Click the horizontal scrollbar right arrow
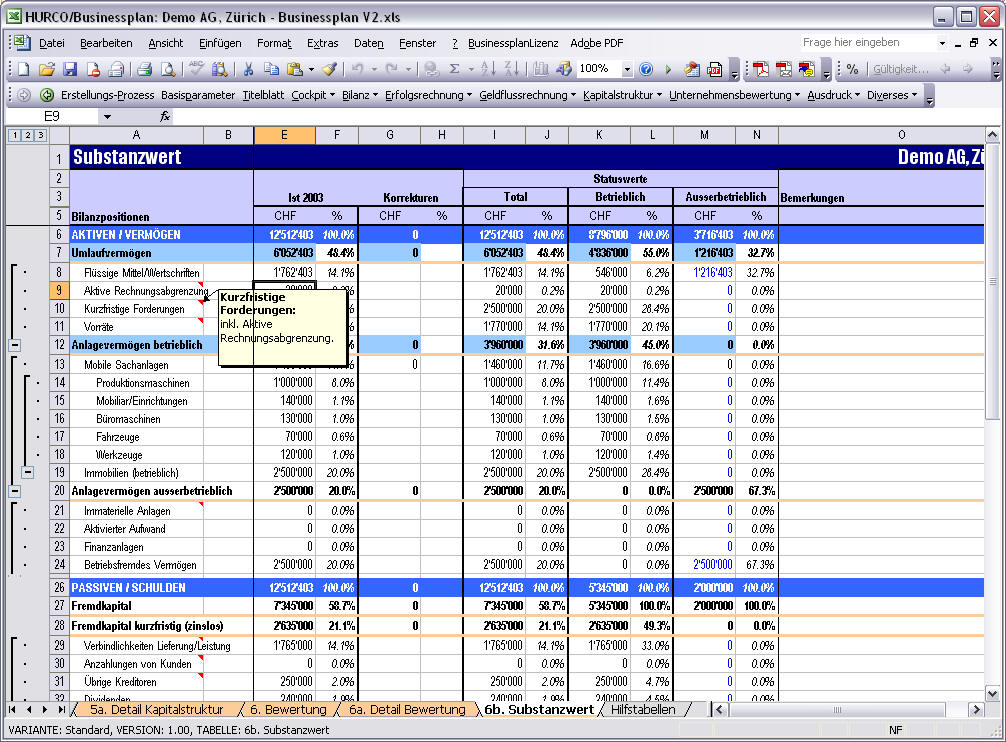Viewport: 1006px width, 742px height. pyautogui.click(x=976, y=709)
